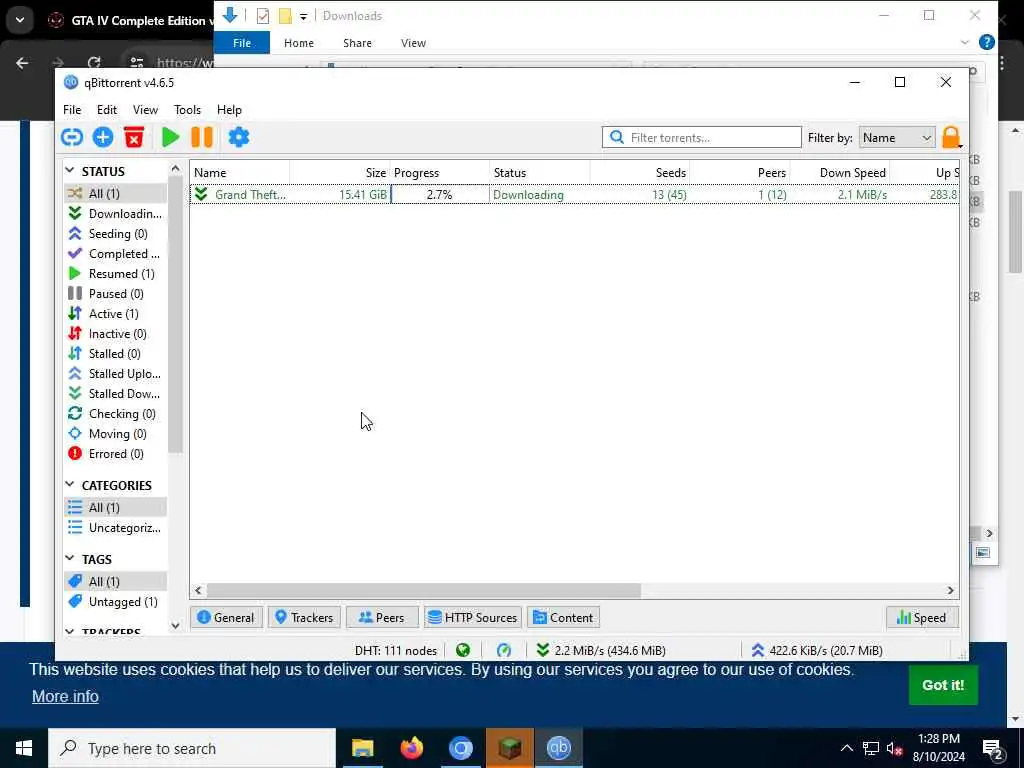Open the View menu in qBittorrent
The height and width of the screenshot is (768, 1024).
click(145, 110)
